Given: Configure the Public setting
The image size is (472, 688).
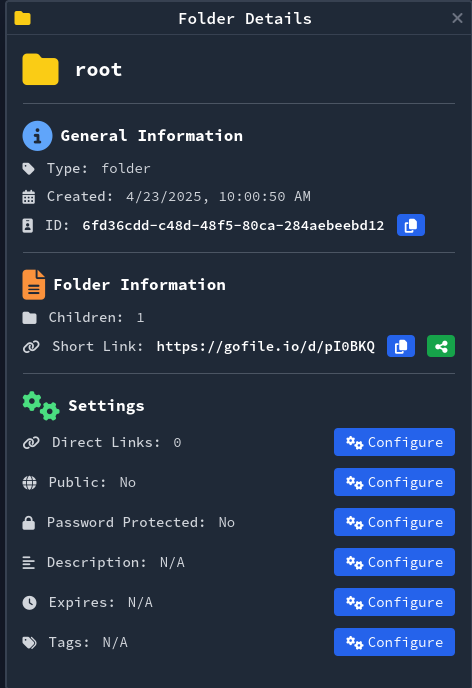Looking at the screenshot, I should coord(394,482).
